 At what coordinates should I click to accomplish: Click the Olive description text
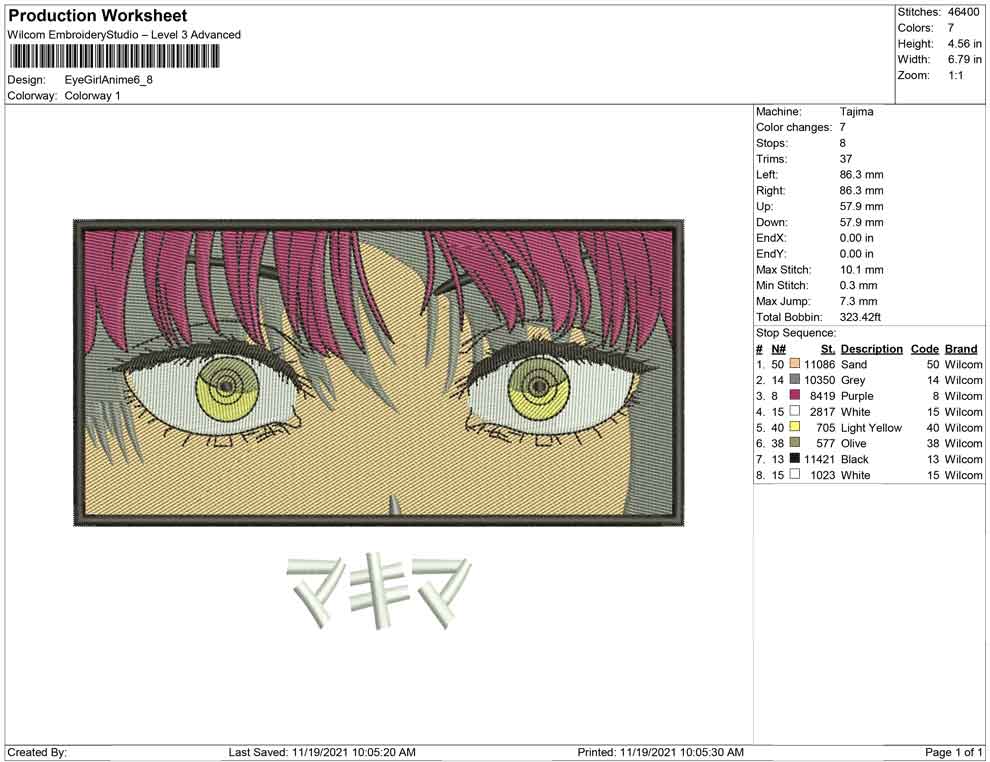coord(854,443)
